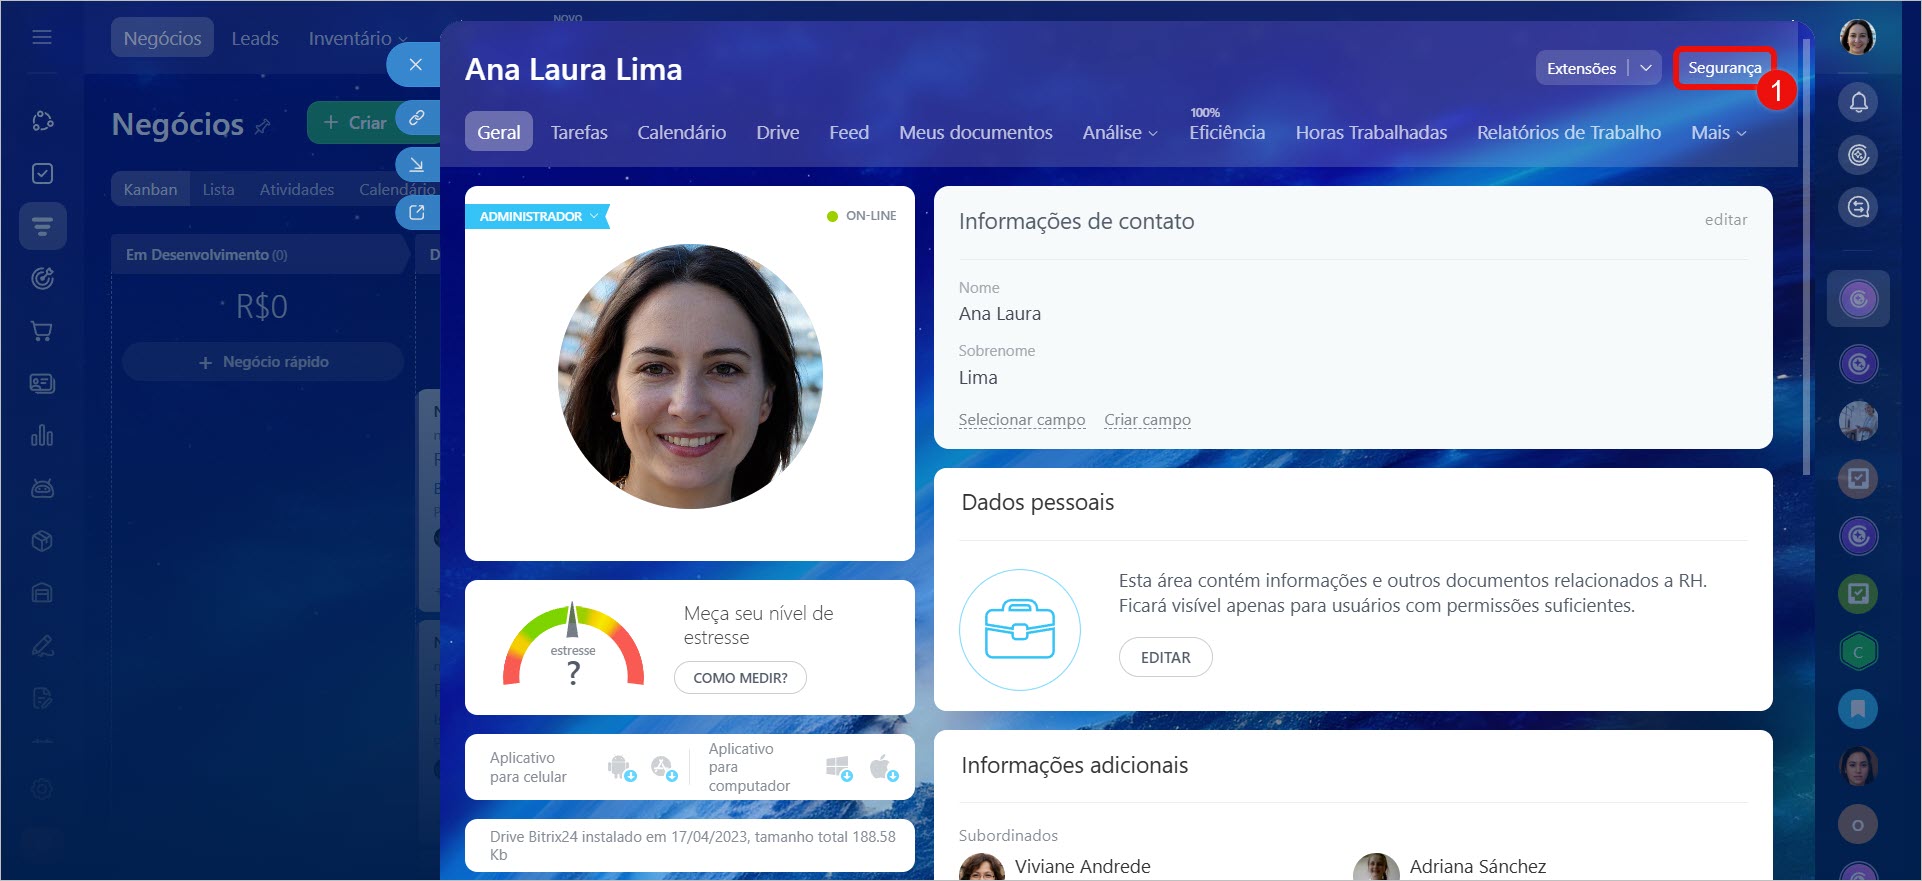Open the Mais tab dropdown
Image resolution: width=1922 pixels, height=881 pixels.
[1718, 133]
